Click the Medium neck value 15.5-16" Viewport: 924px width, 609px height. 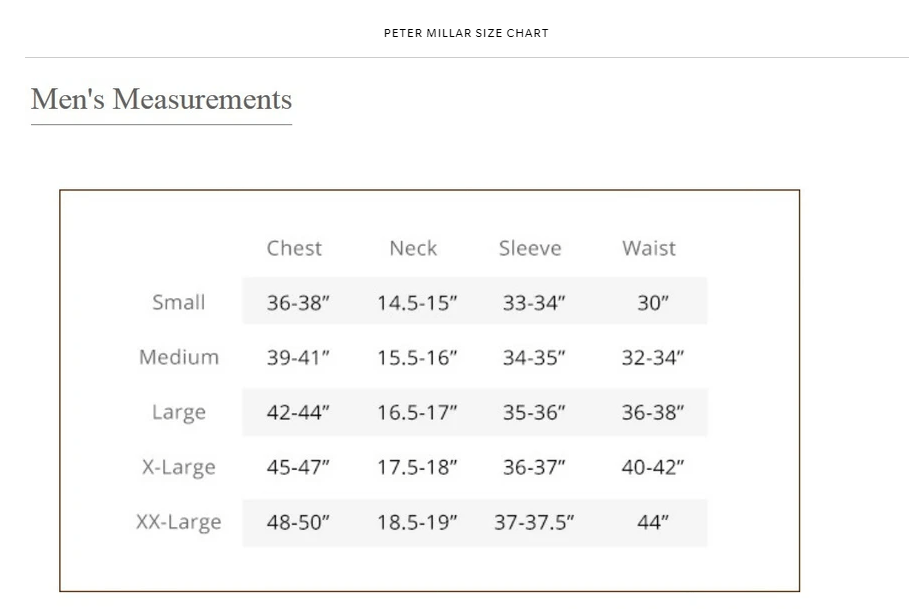click(417, 358)
